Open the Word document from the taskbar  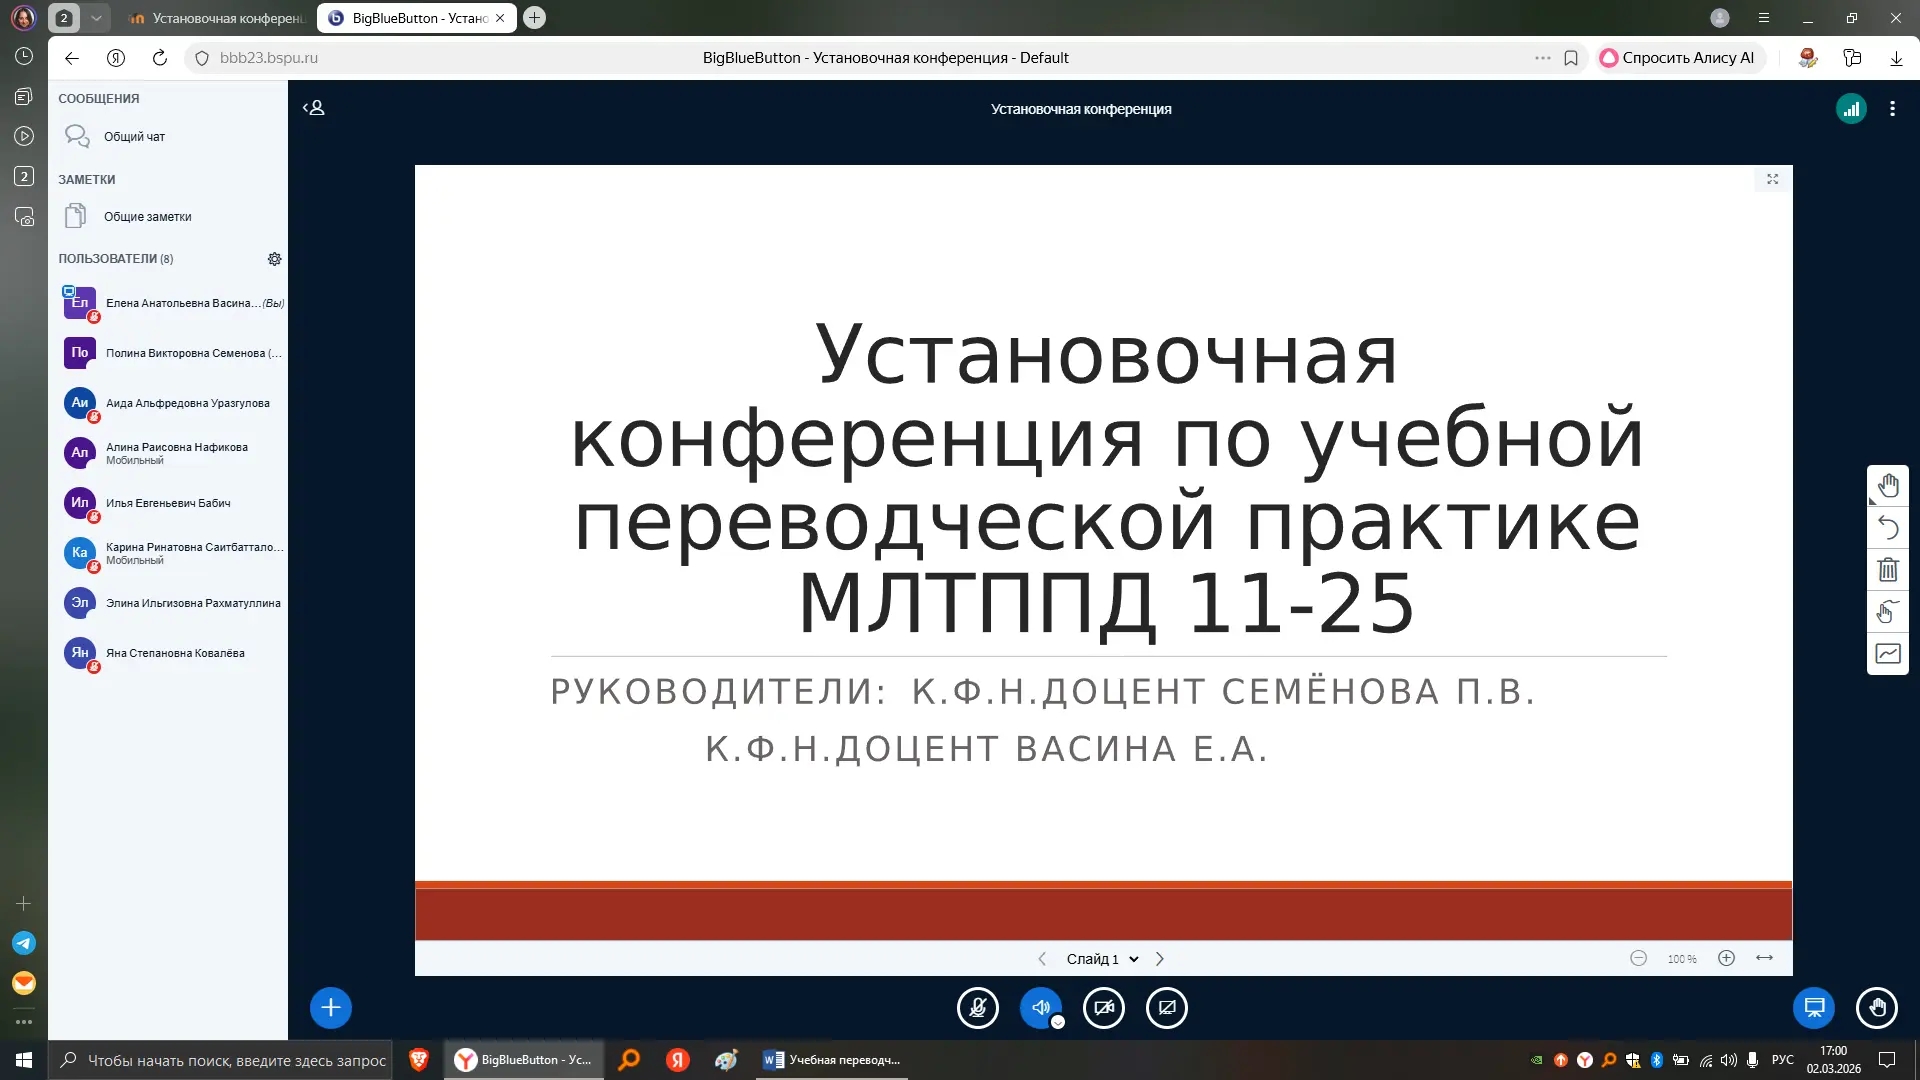(832, 1060)
